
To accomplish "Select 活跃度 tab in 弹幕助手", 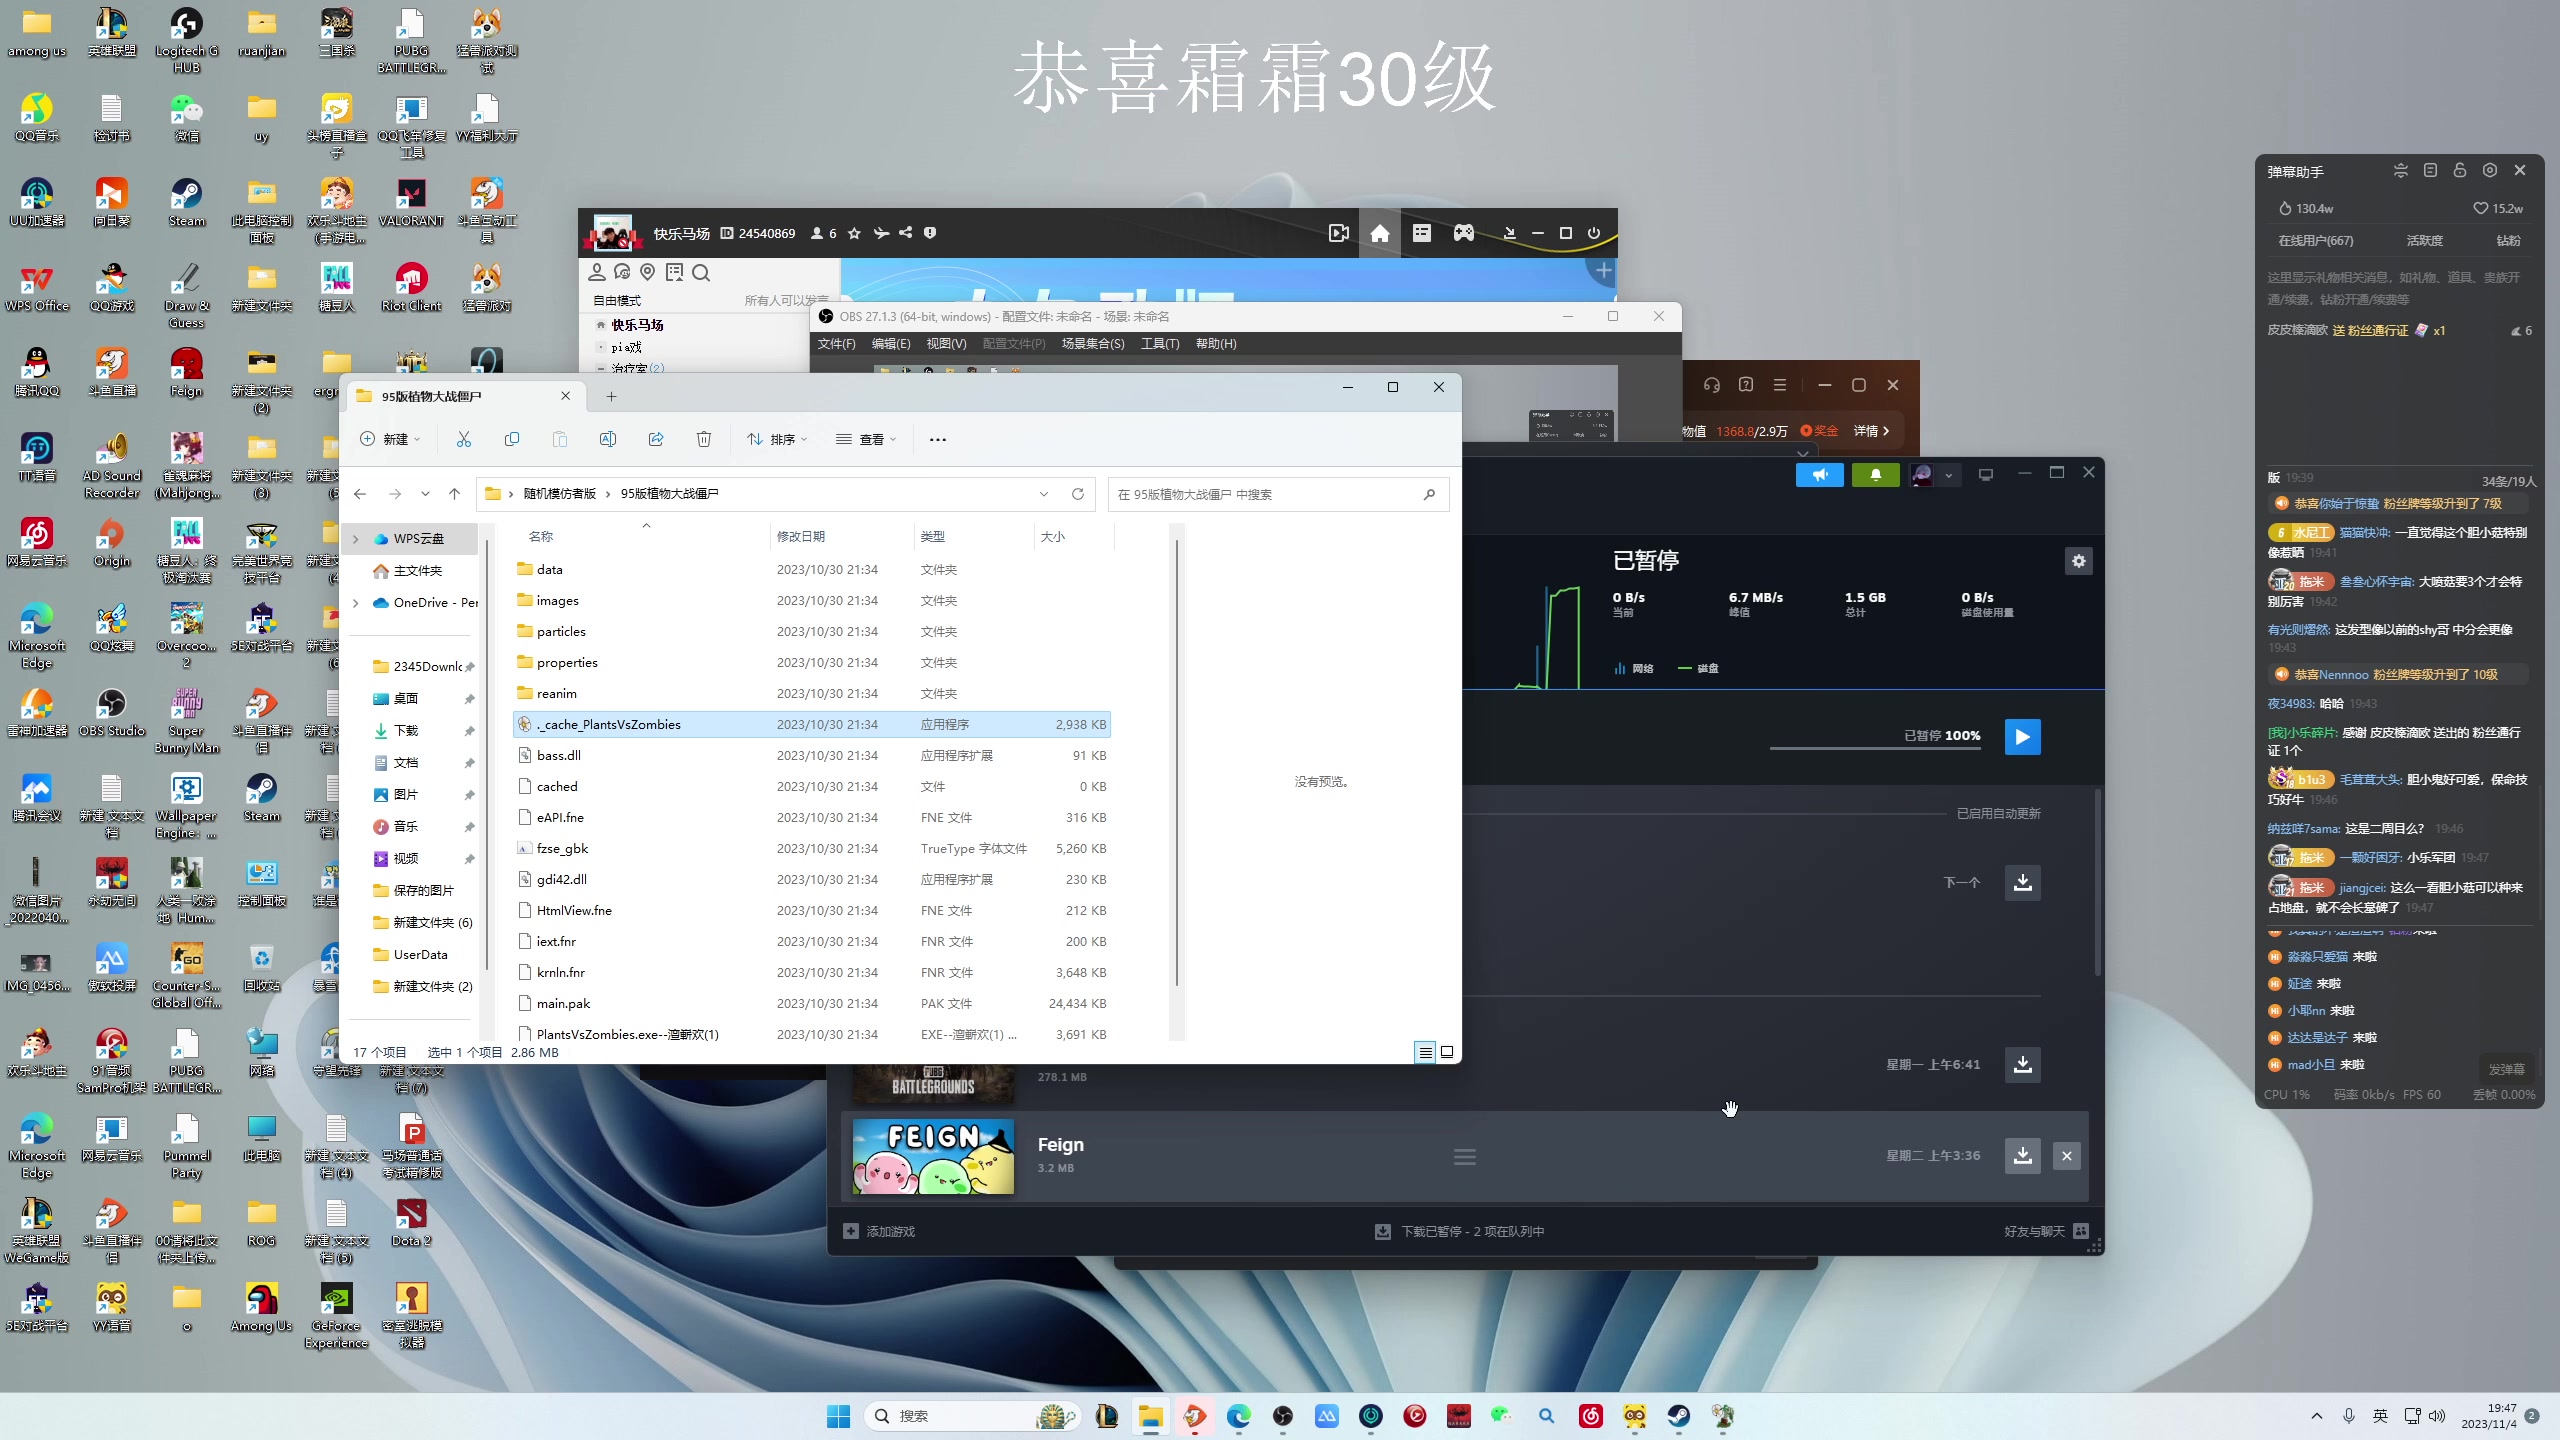I will tap(2425, 241).
